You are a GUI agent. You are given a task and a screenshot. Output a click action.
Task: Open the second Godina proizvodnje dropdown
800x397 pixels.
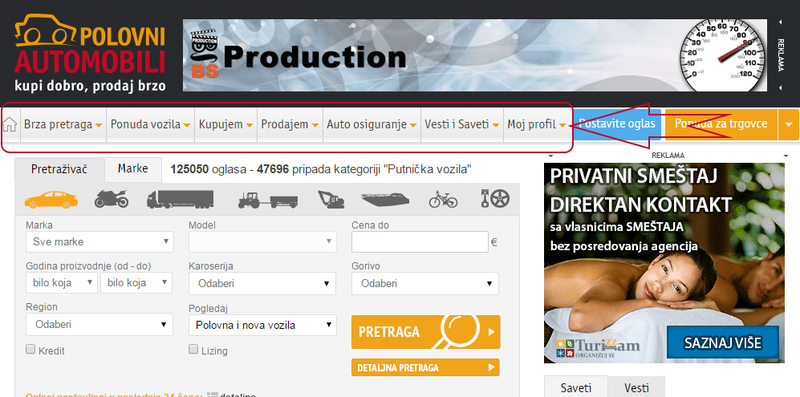click(x=136, y=283)
